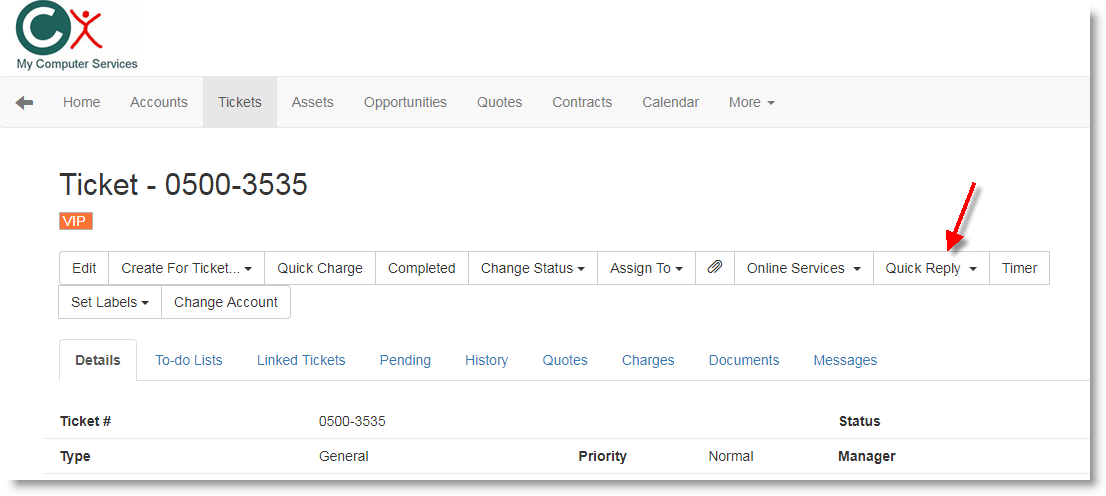Click the paperclip attachment icon

(714, 268)
